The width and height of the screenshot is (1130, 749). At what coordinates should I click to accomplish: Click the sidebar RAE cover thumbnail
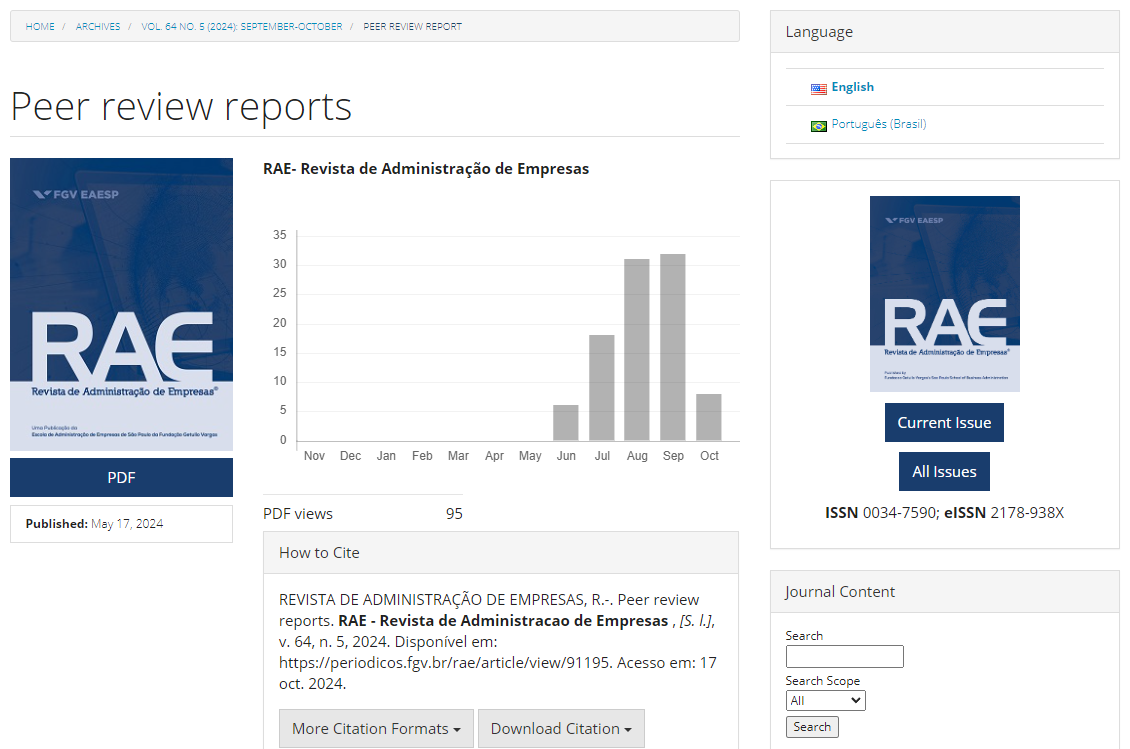click(944, 293)
